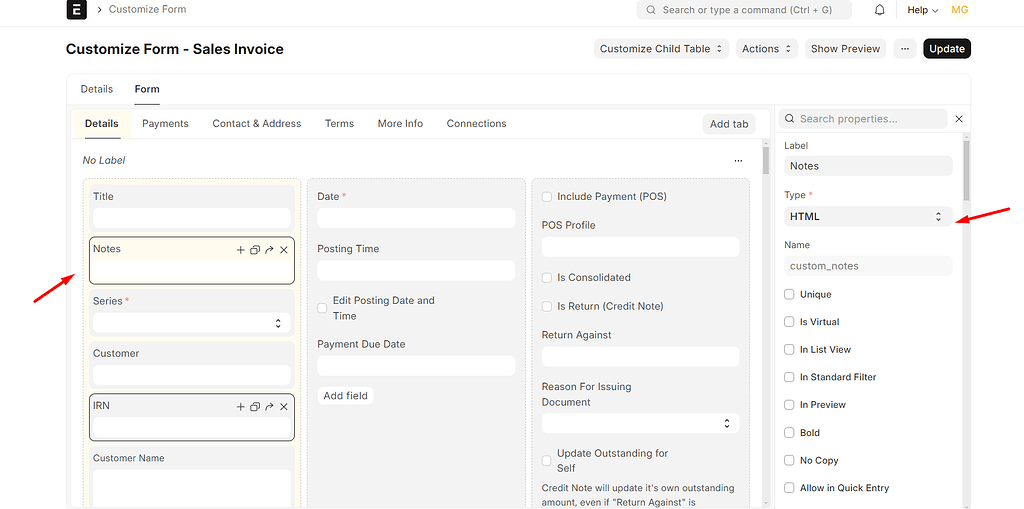Click the Payment Due Date input box
Screen dimensions: 1024x509
click(x=416, y=366)
